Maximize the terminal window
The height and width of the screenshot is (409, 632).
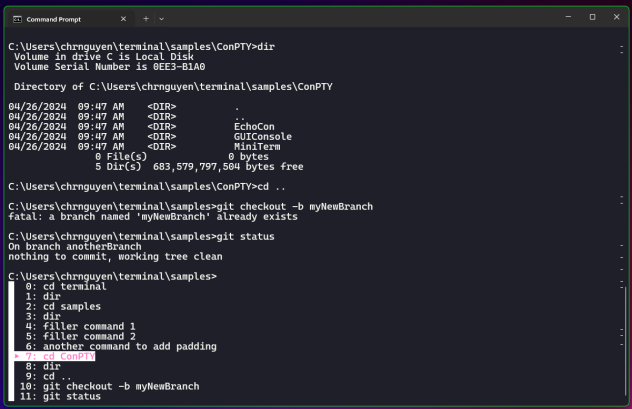[592, 17]
